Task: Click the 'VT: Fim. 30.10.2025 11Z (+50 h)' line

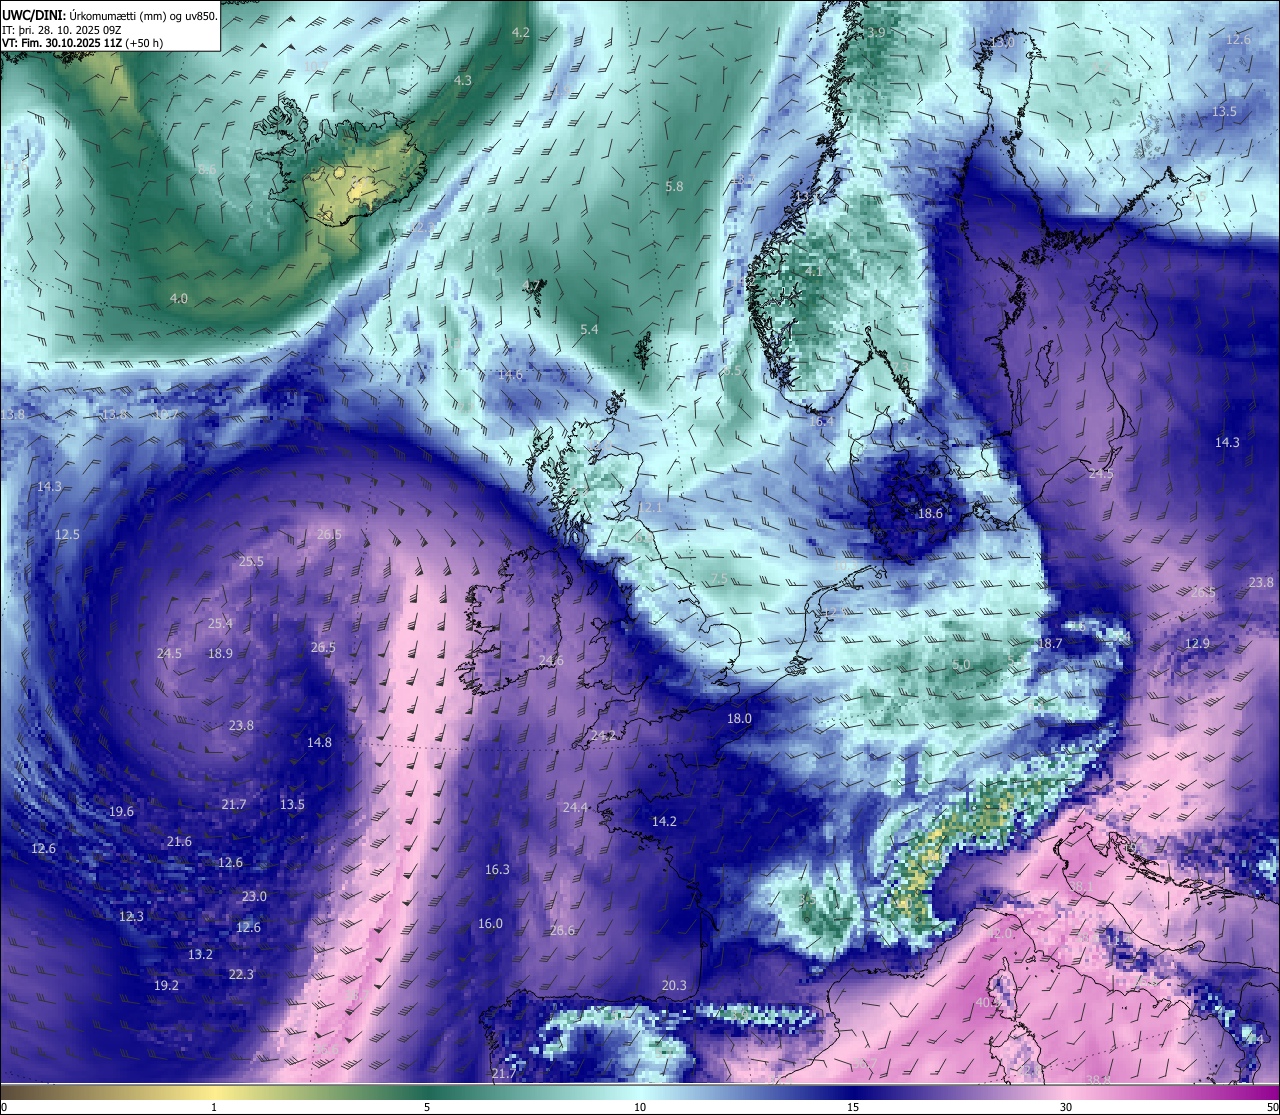Action: coord(82,43)
